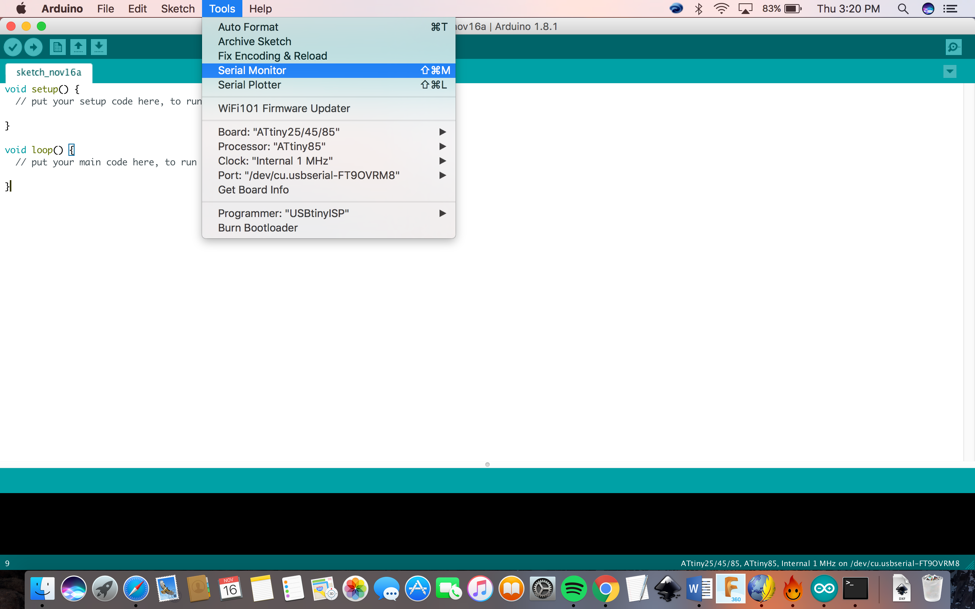The image size is (975, 609).
Task: Open Google Chrome from the dock
Action: [606, 588]
